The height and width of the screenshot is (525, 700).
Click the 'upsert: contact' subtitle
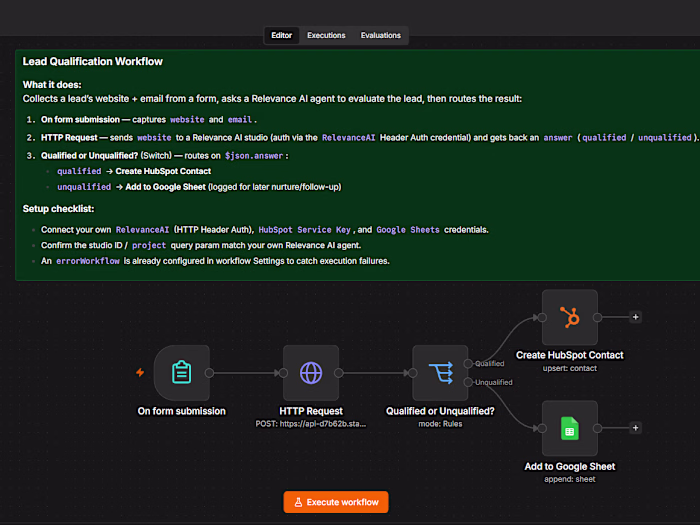(570, 369)
